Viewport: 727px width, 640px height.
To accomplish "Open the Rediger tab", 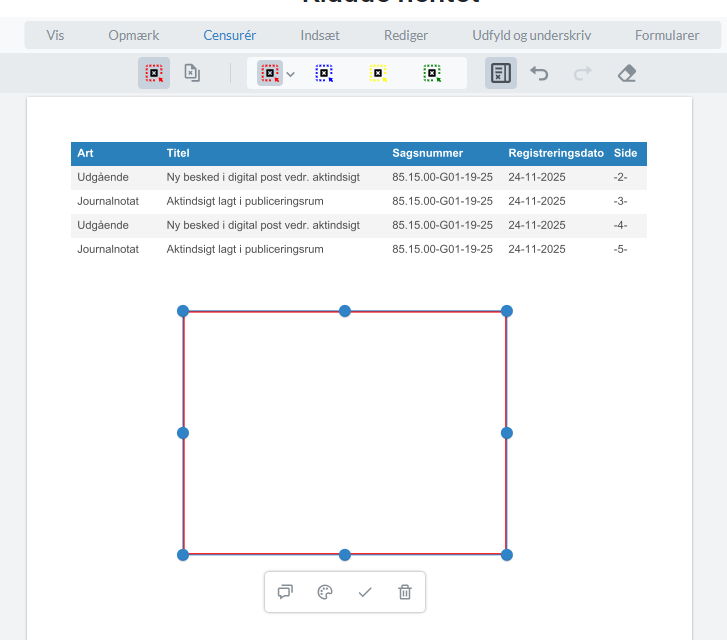I will (x=406, y=35).
